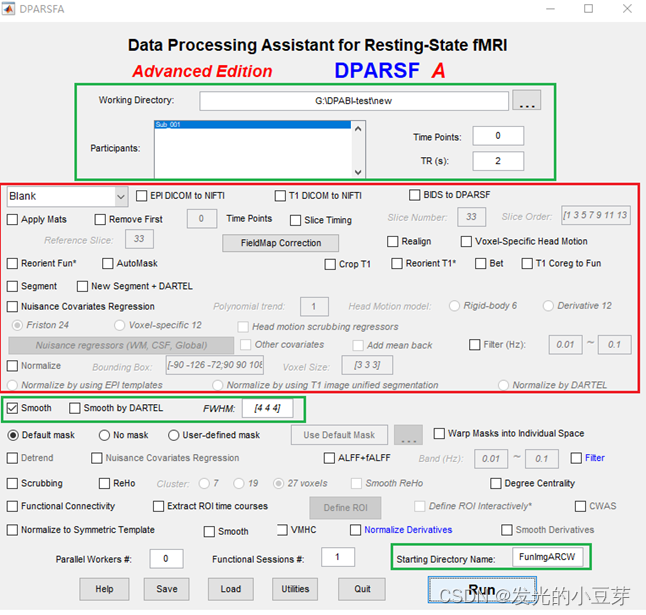The width and height of the screenshot is (646, 615).
Task: Check the Smooth box beside VMHC
Action: pos(209,532)
